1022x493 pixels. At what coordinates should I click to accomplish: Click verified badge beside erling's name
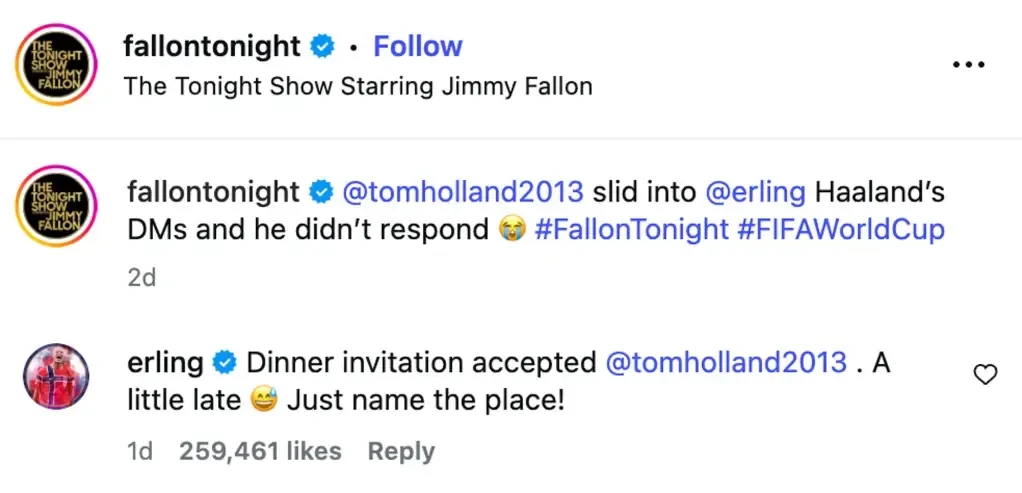(225, 363)
